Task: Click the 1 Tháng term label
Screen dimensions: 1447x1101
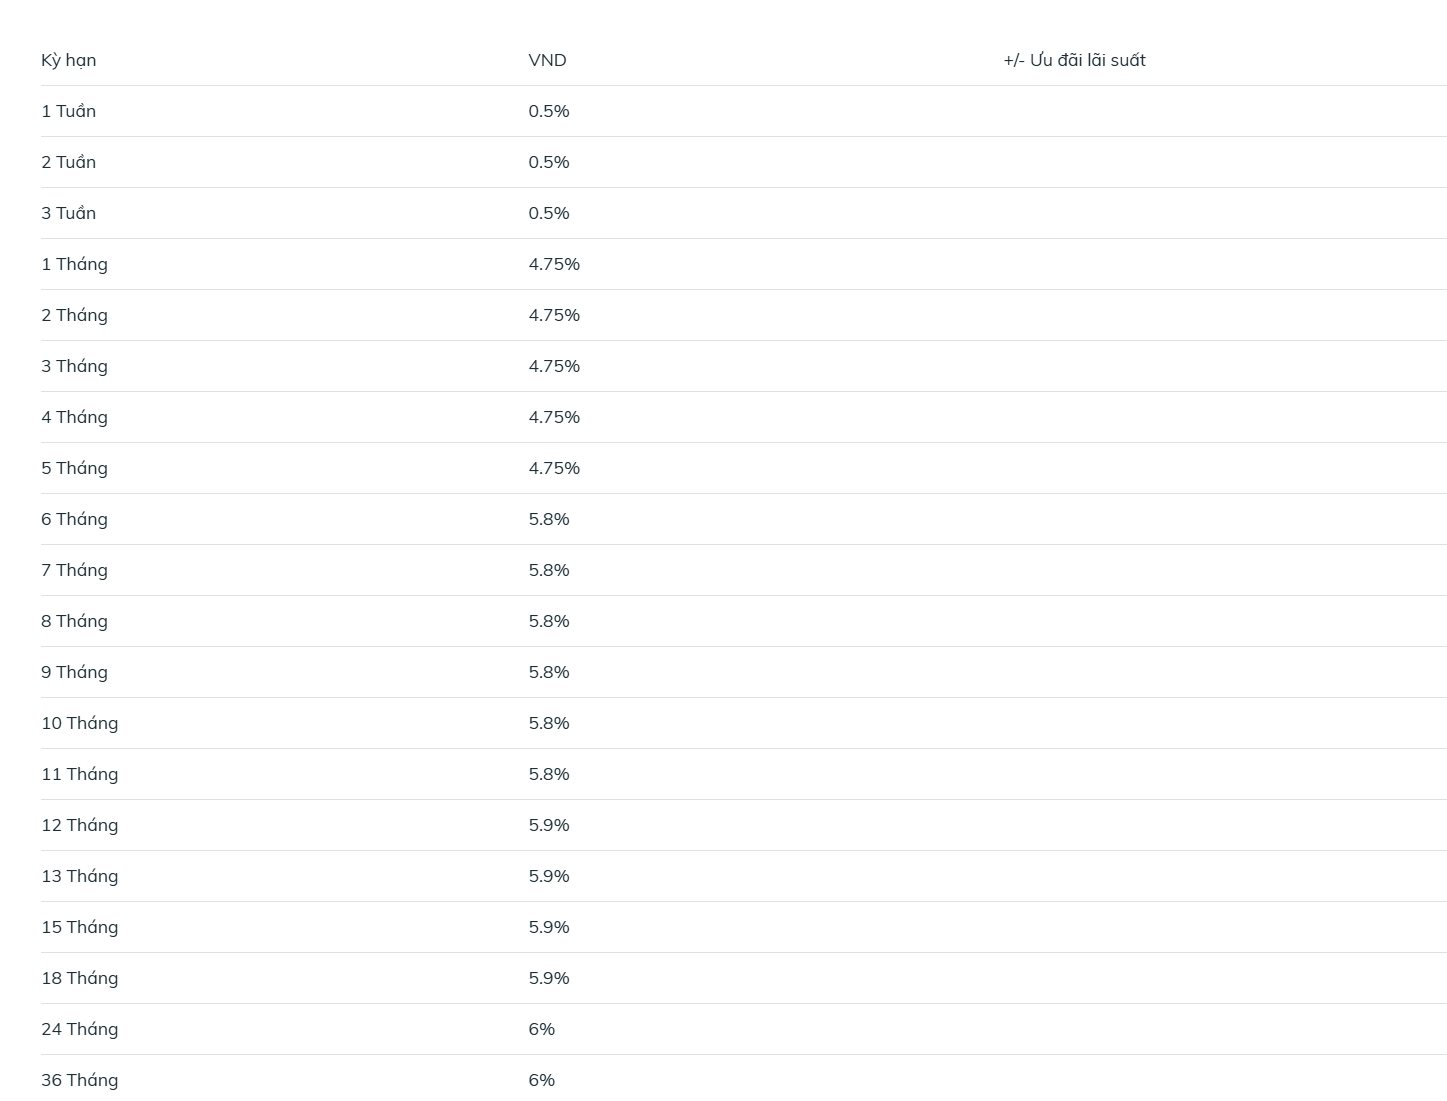Action: coord(74,264)
